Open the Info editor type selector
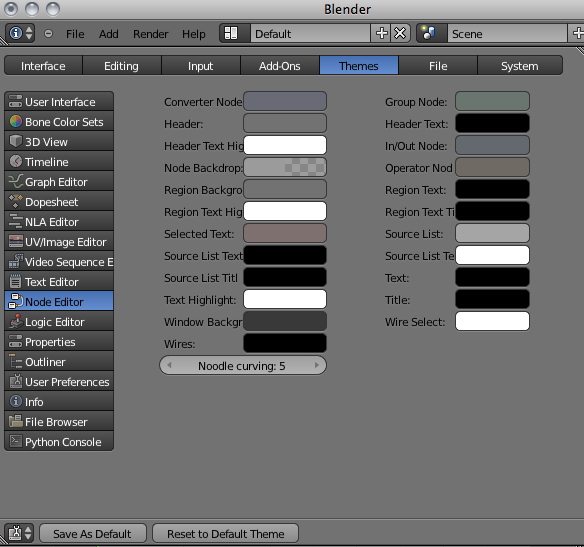The image size is (584, 547). (20, 34)
